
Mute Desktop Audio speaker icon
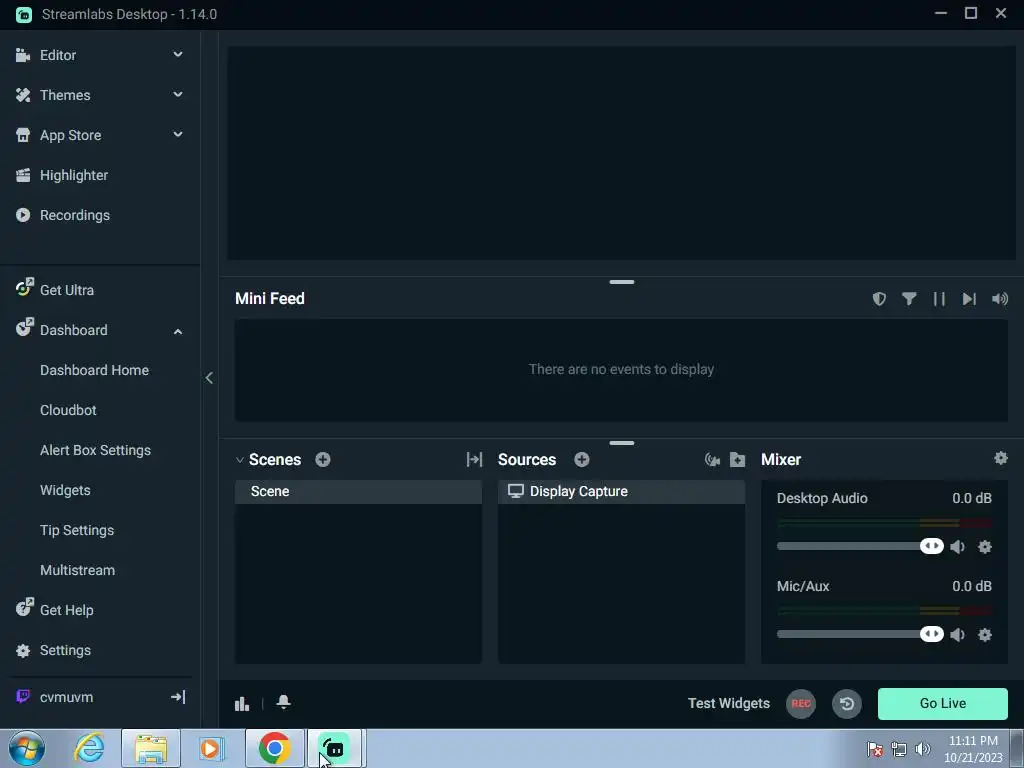957,547
